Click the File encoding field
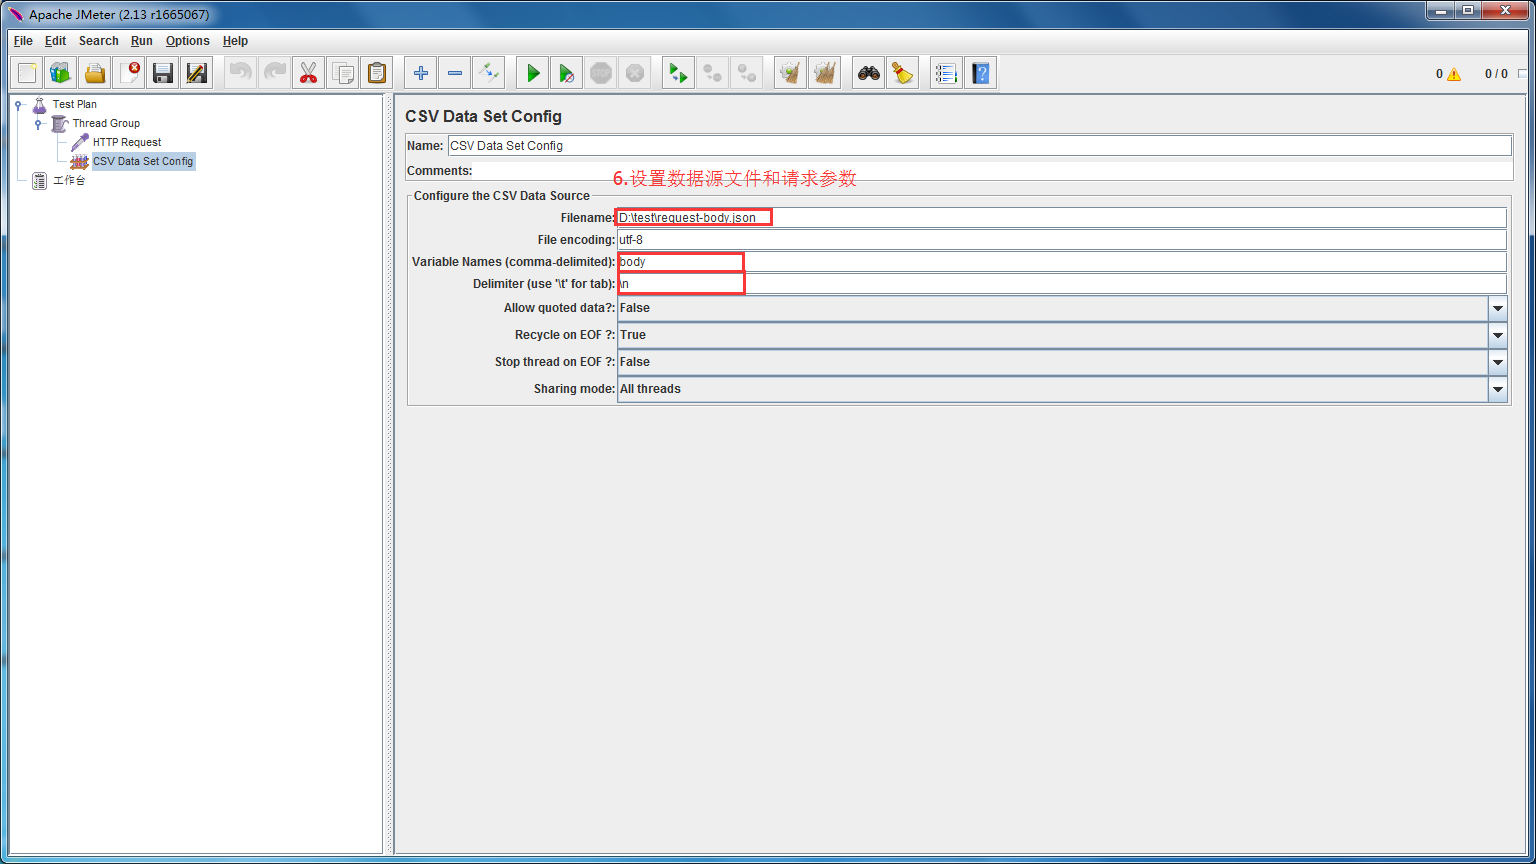The image size is (1536, 864). click(1062, 240)
